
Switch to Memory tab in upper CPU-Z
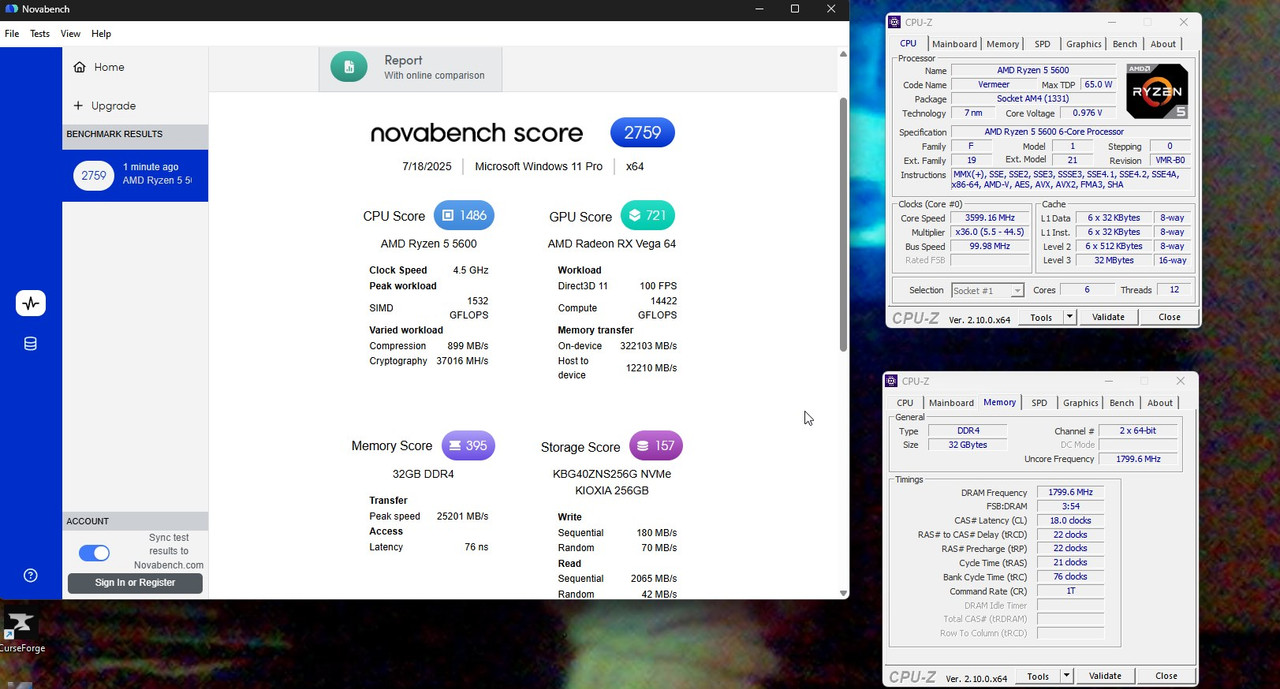pos(1002,44)
